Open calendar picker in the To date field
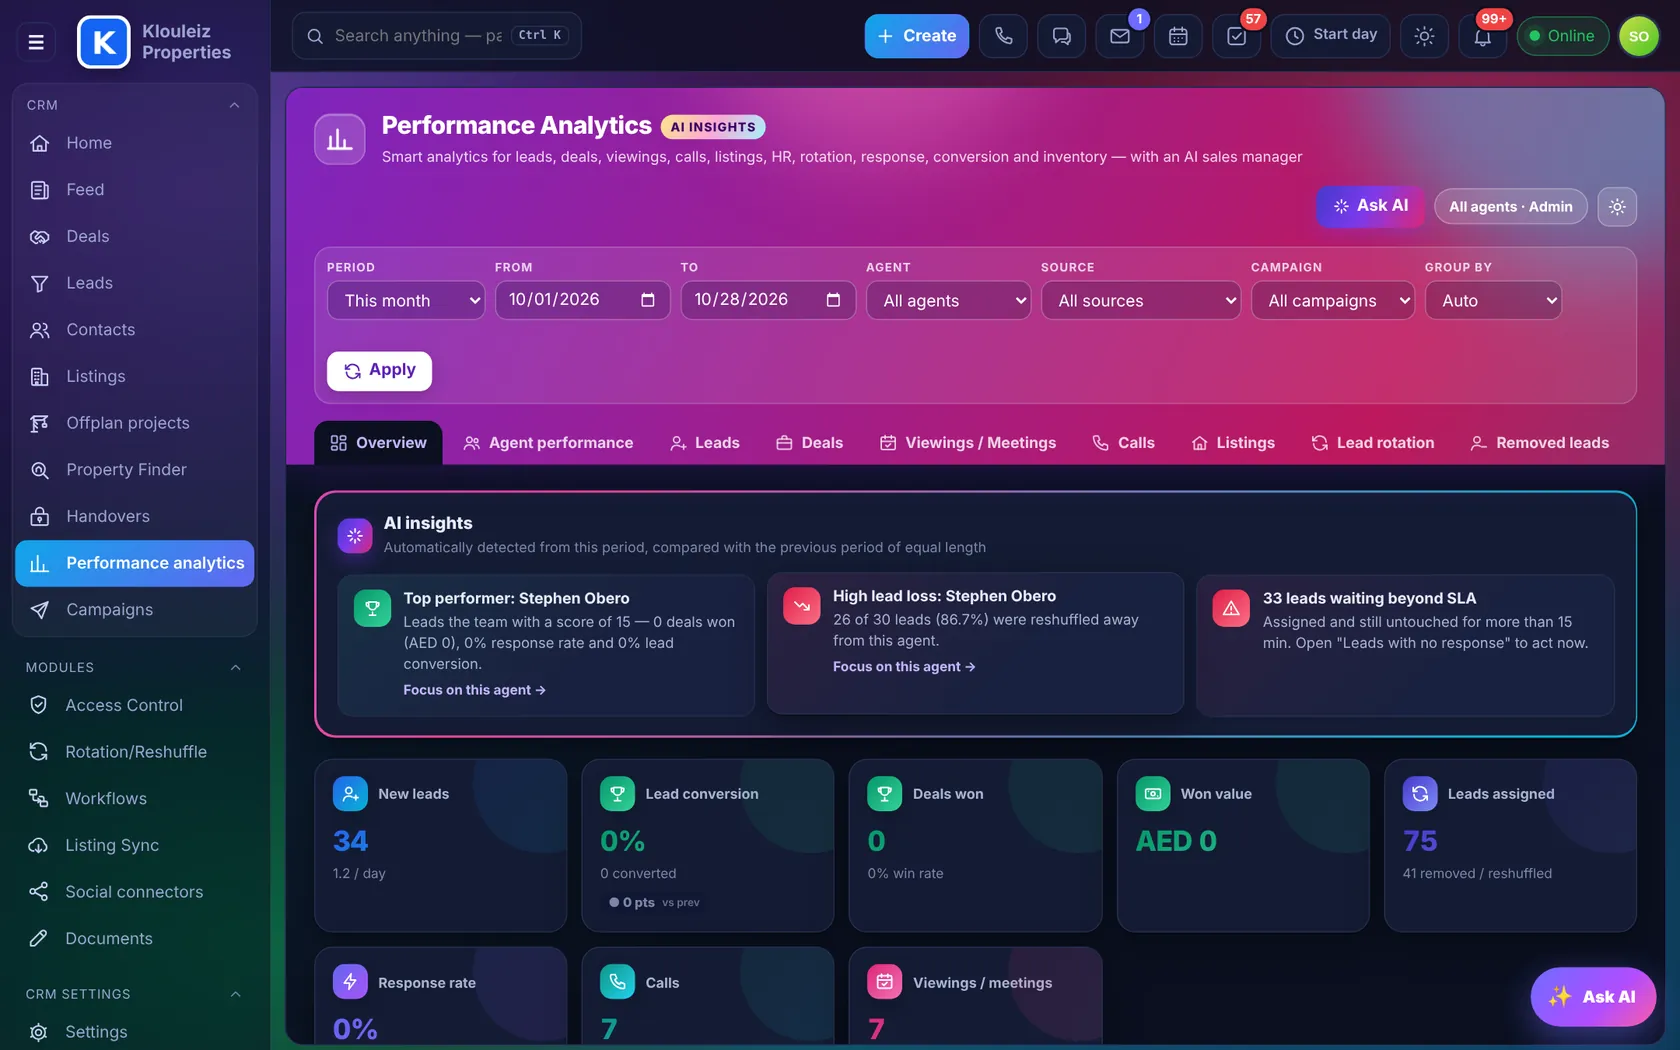 click(x=833, y=300)
